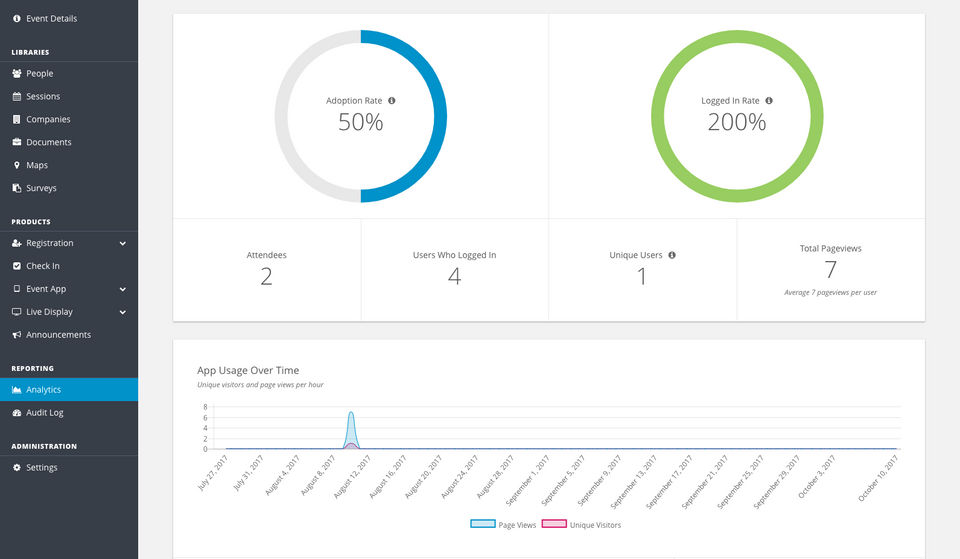The height and width of the screenshot is (559, 960).
Task: Click the Maps pin icon
Action: click(x=17, y=165)
